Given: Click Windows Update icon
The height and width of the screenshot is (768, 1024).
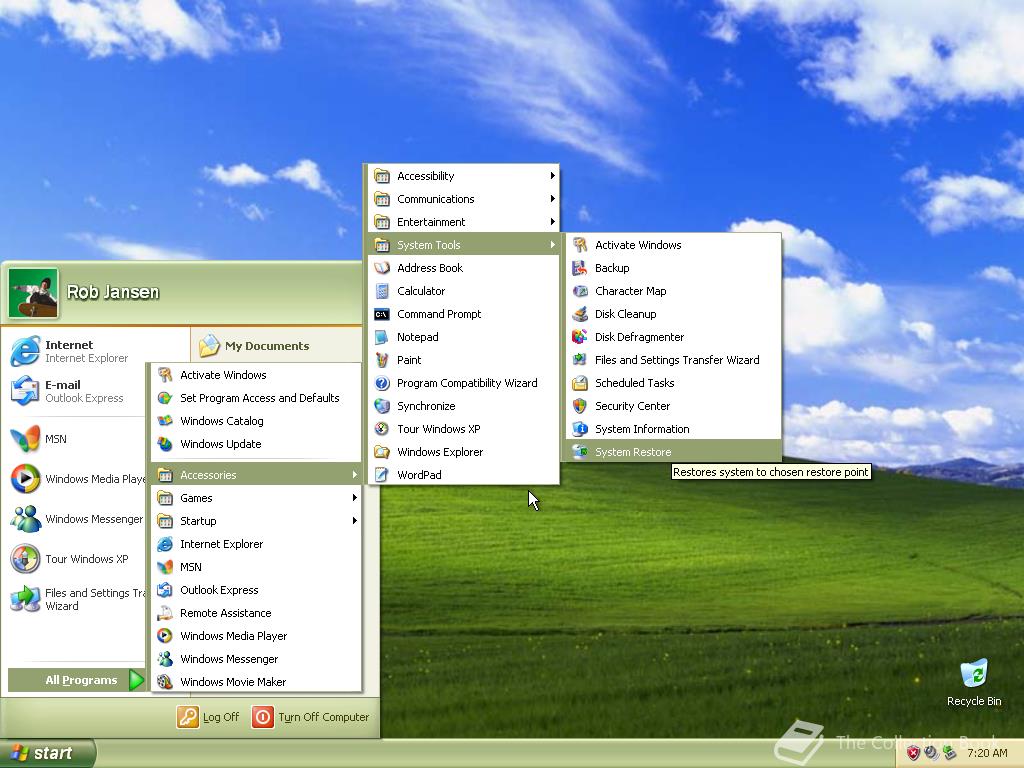Looking at the screenshot, I should coord(165,444).
